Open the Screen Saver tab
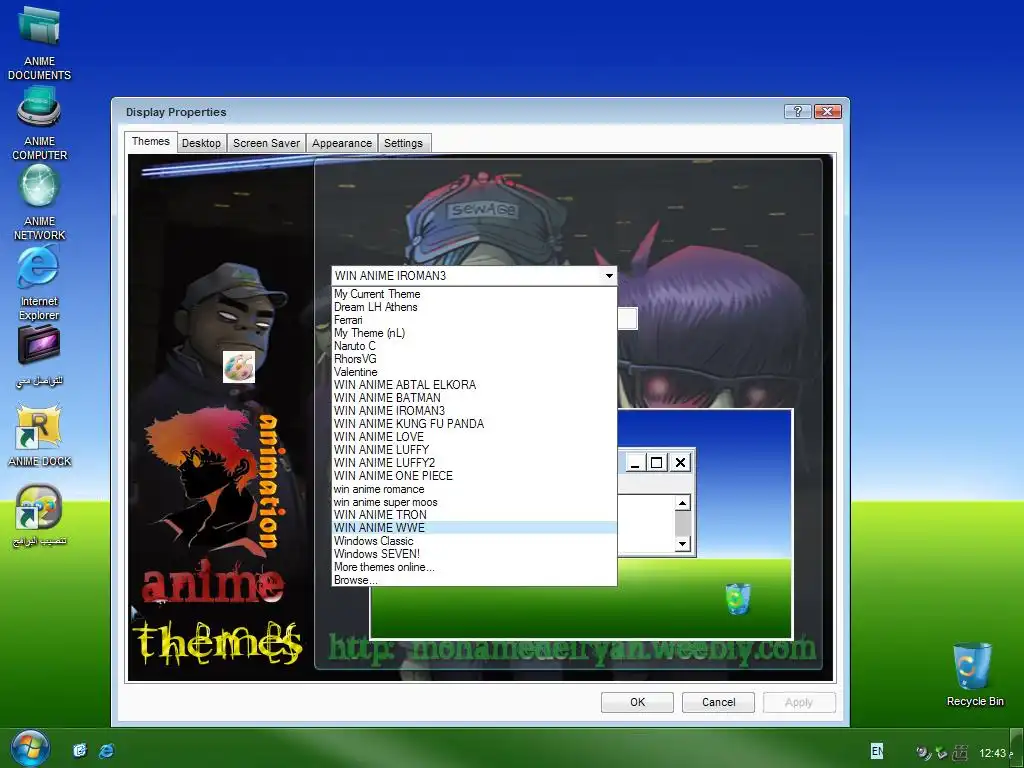 [x=266, y=143]
